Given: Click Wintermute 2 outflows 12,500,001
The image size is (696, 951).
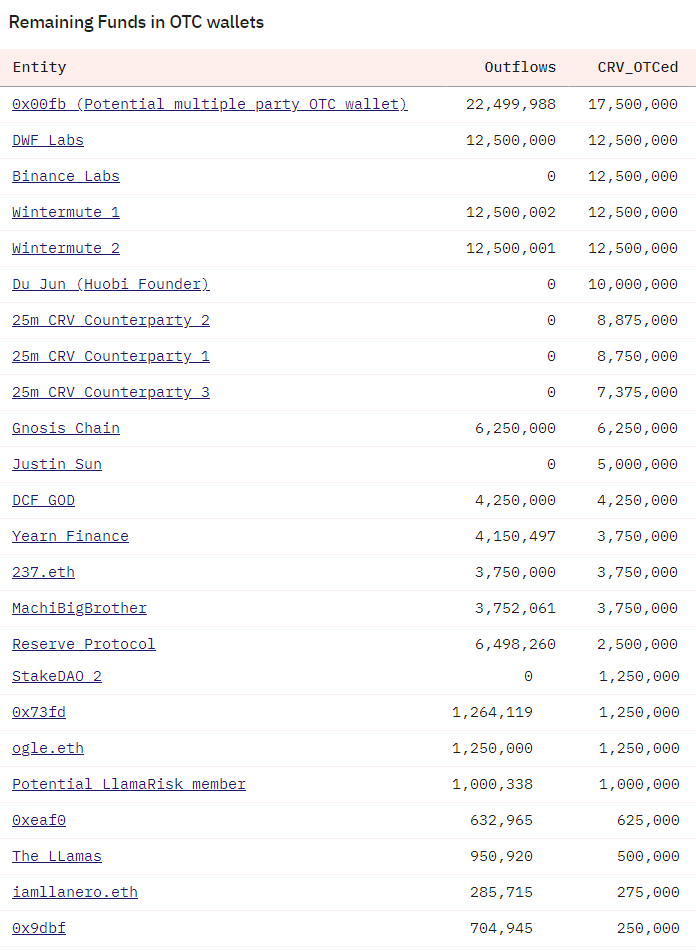Looking at the screenshot, I should coord(511,248).
